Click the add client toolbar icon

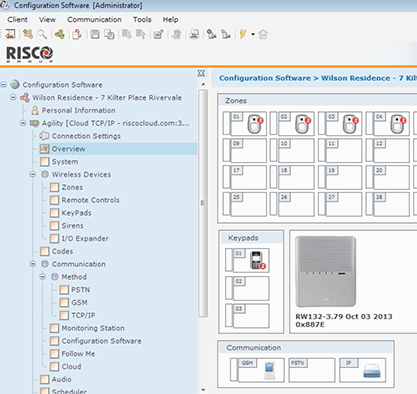(28, 34)
